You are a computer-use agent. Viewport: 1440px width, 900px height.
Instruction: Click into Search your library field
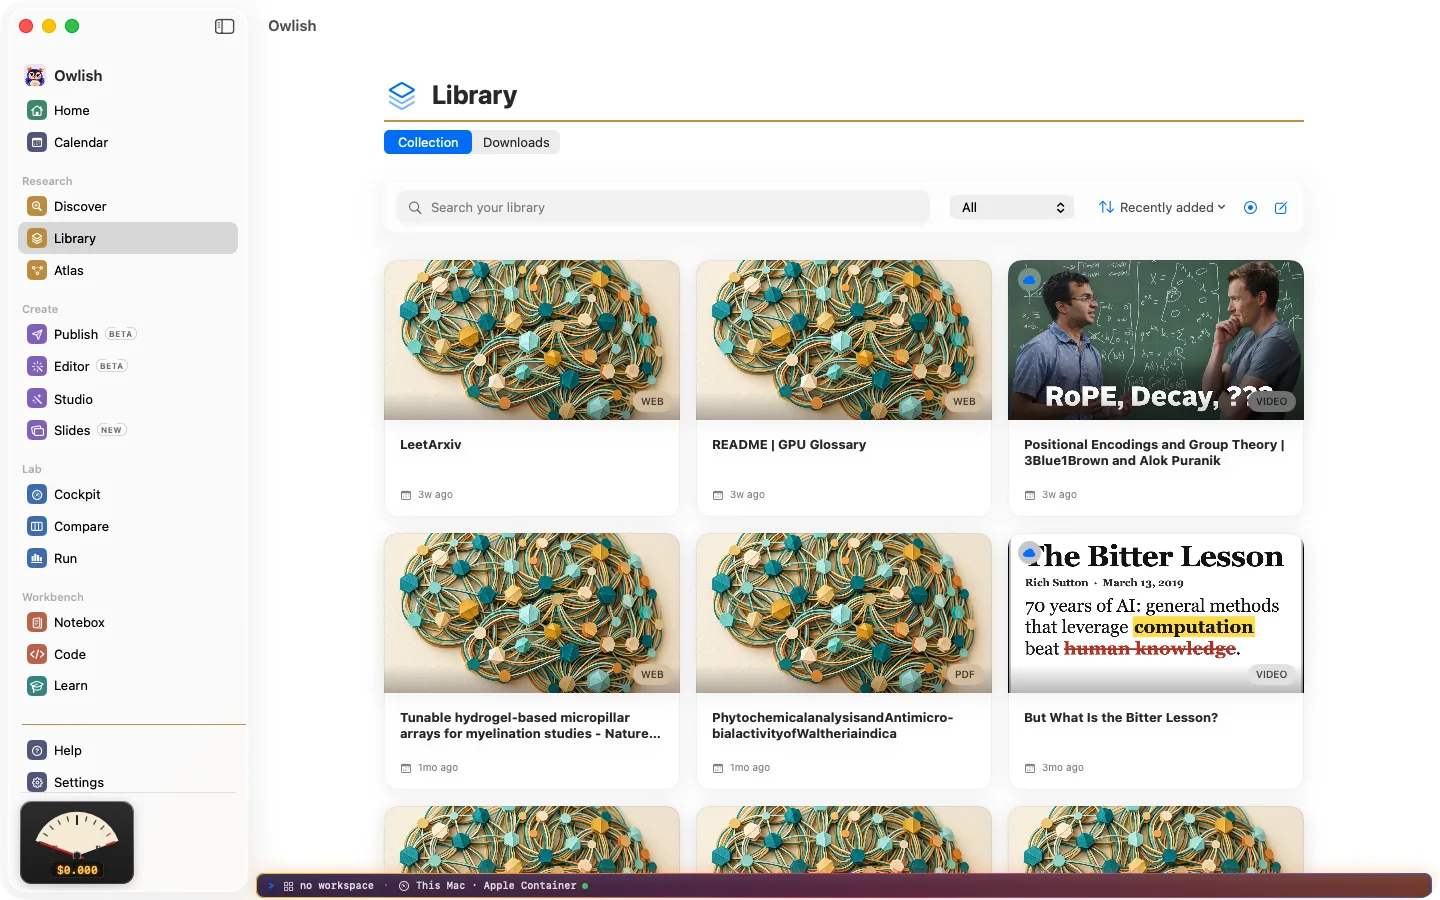[x=663, y=207]
